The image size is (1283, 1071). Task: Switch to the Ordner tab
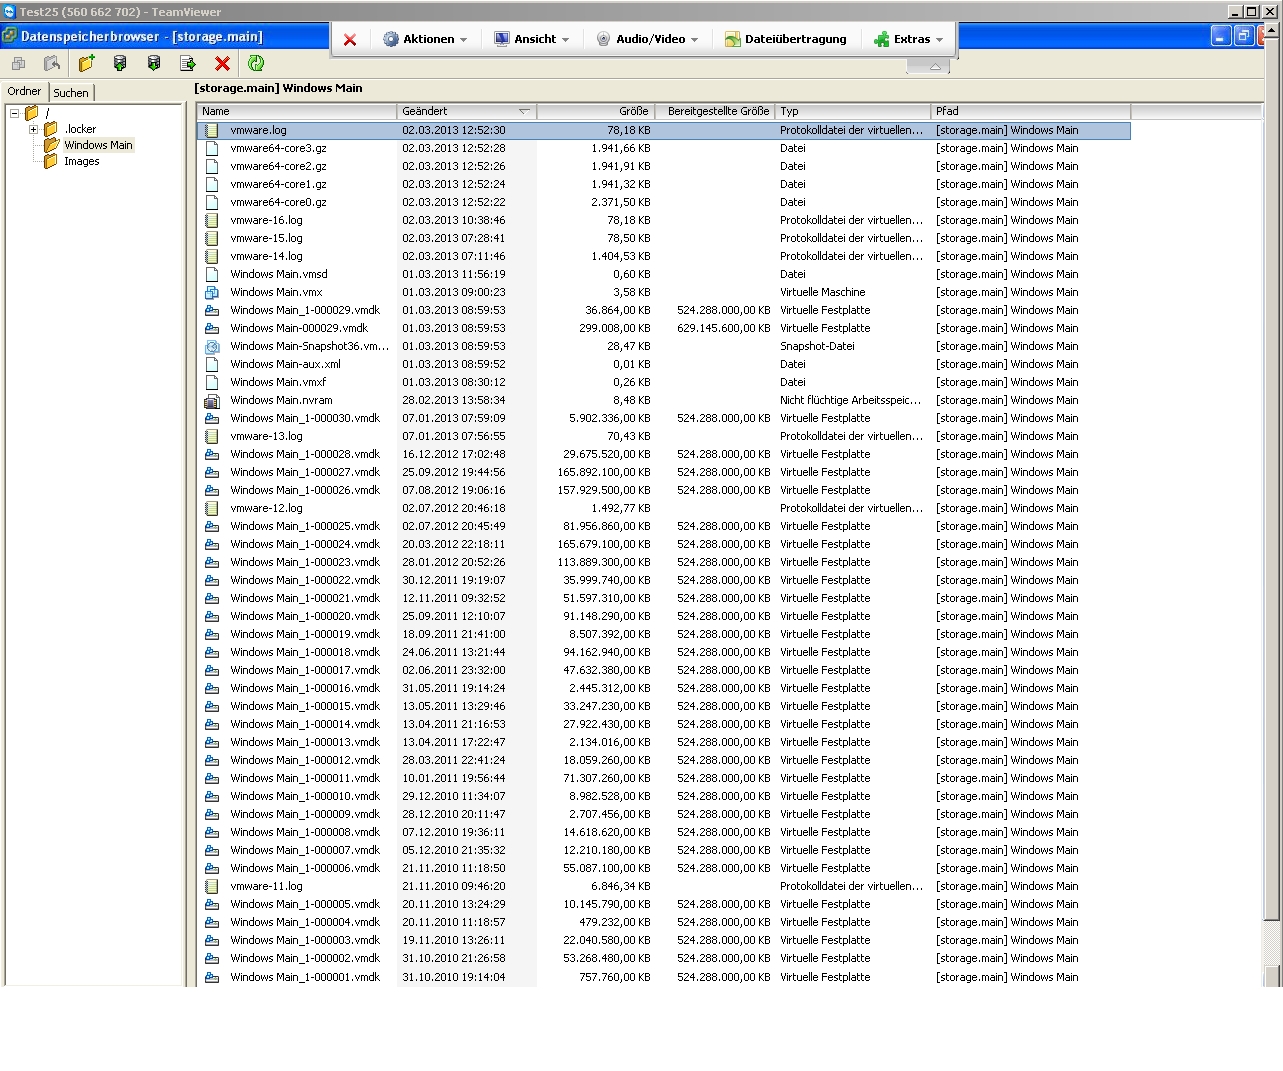[24, 91]
